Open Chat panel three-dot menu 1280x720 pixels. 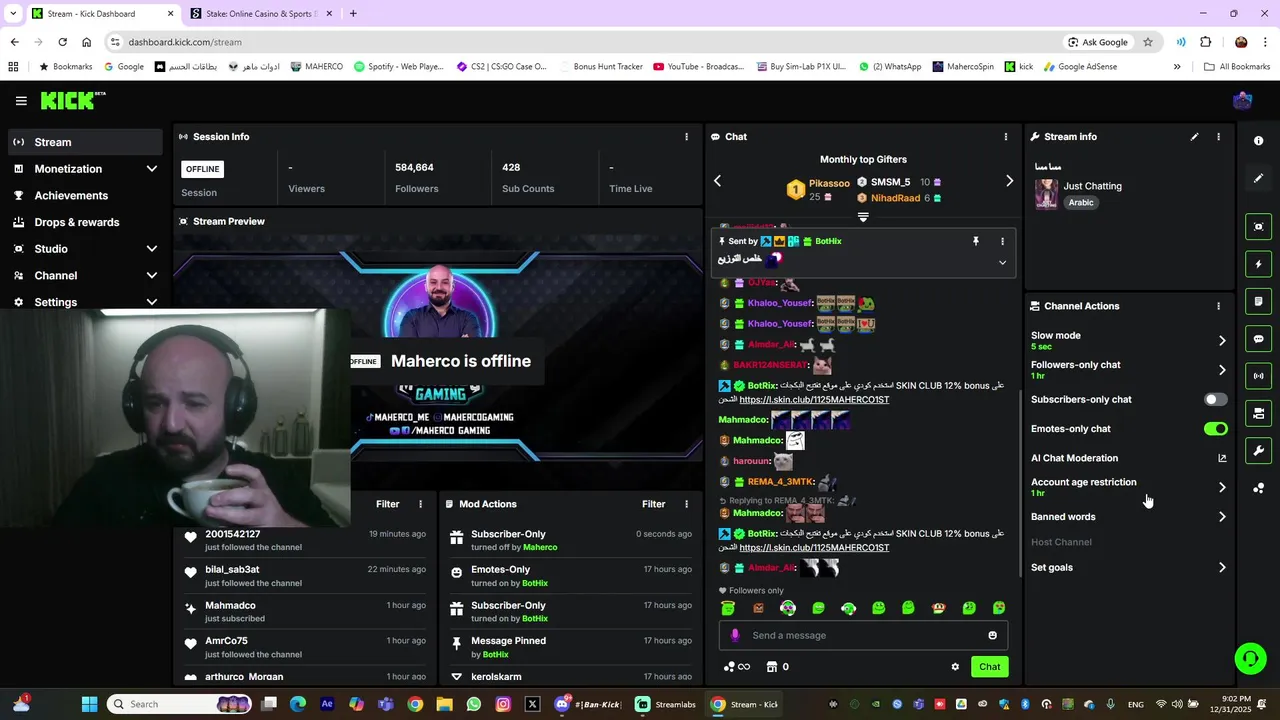pyautogui.click(x=1006, y=137)
